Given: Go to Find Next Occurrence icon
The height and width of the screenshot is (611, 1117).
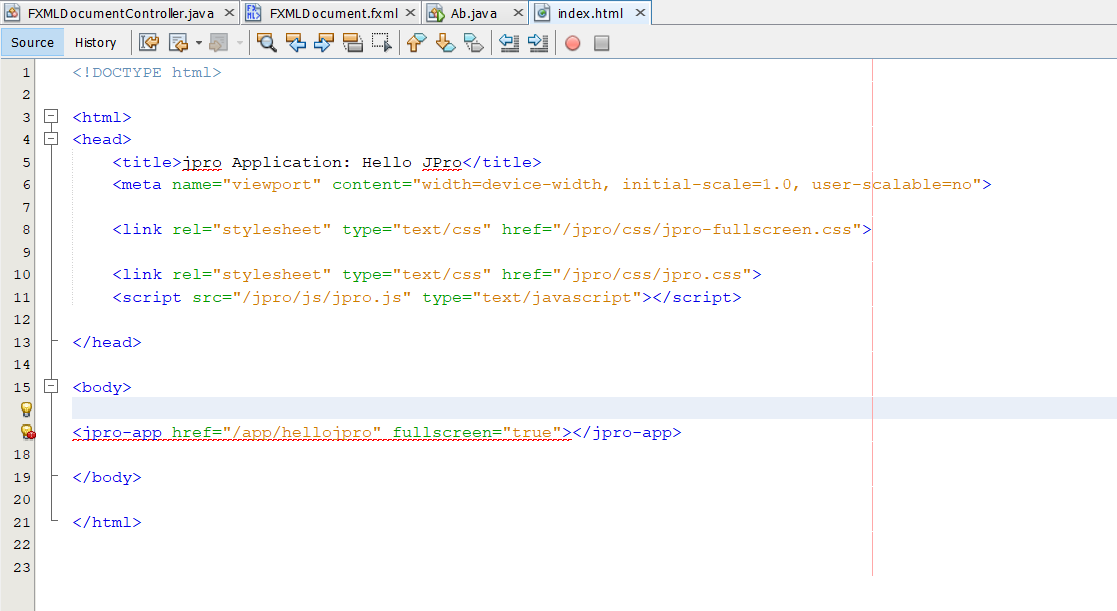Looking at the screenshot, I should (324, 43).
